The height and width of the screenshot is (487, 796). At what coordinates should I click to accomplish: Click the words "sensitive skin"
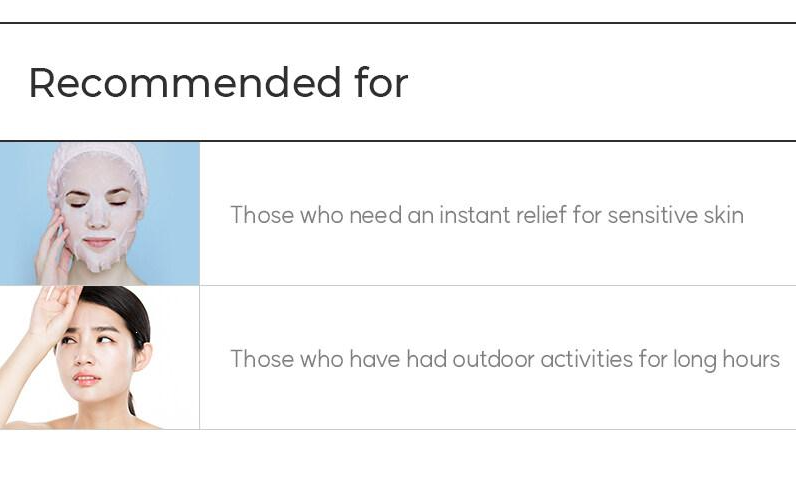676,215
